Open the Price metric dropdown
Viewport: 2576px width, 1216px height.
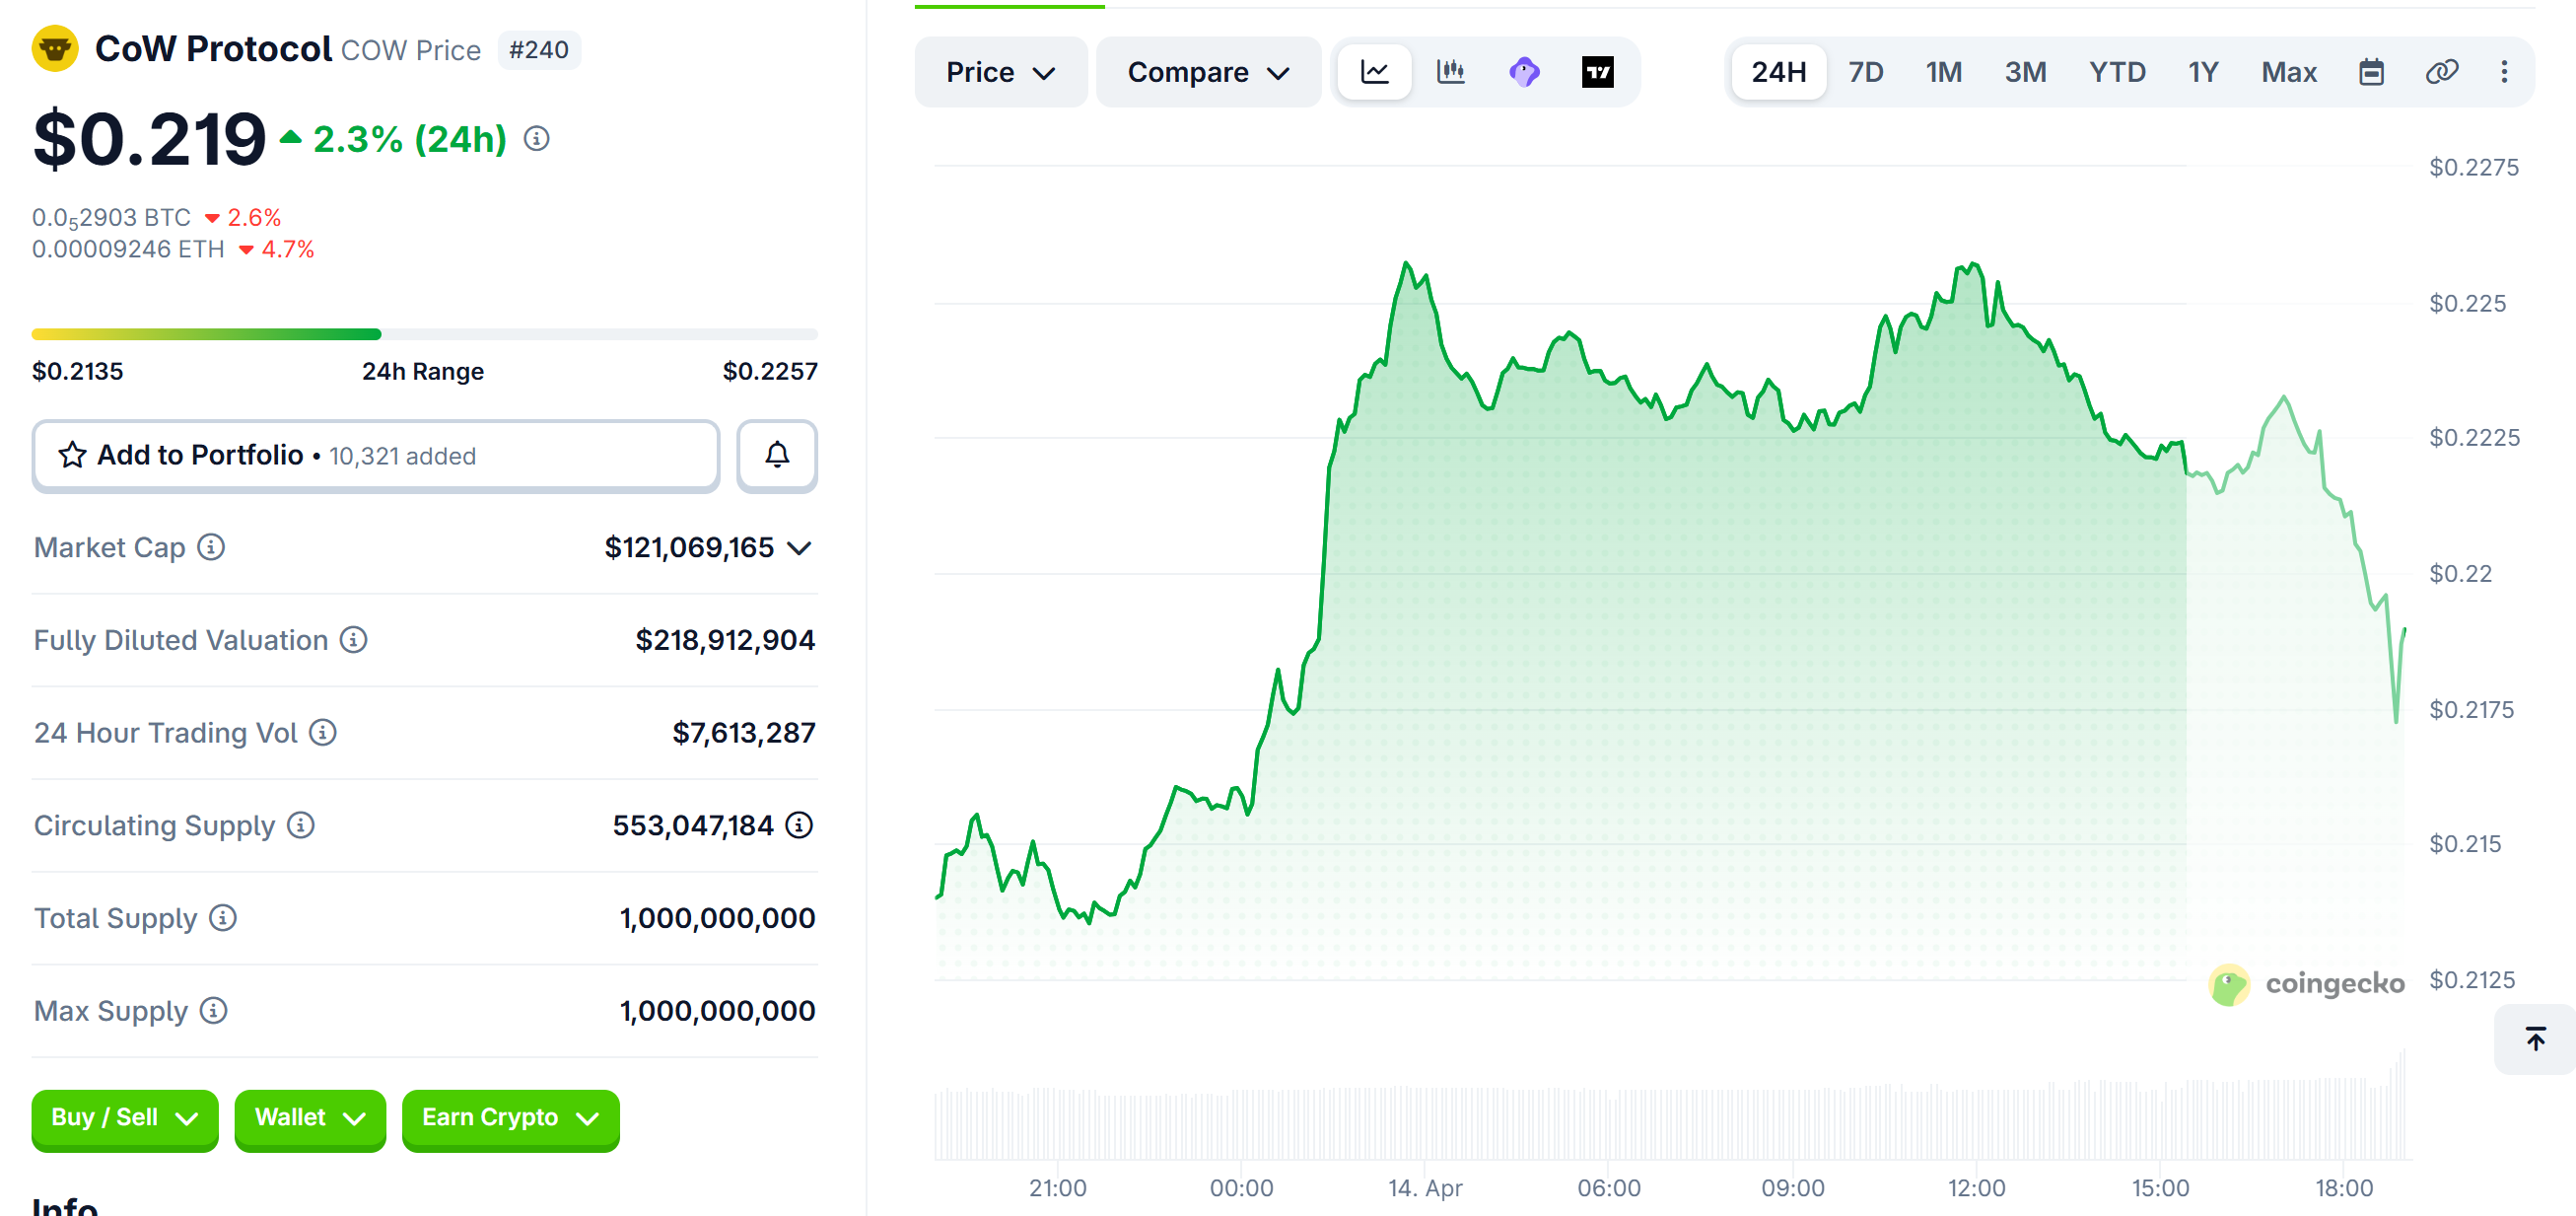coord(1000,71)
